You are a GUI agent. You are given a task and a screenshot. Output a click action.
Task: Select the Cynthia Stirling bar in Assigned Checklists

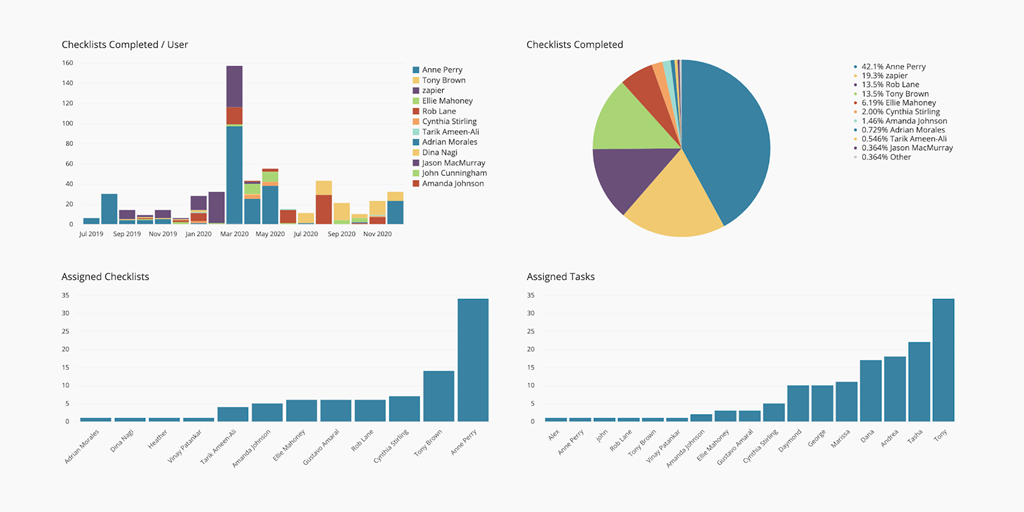point(404,408)
